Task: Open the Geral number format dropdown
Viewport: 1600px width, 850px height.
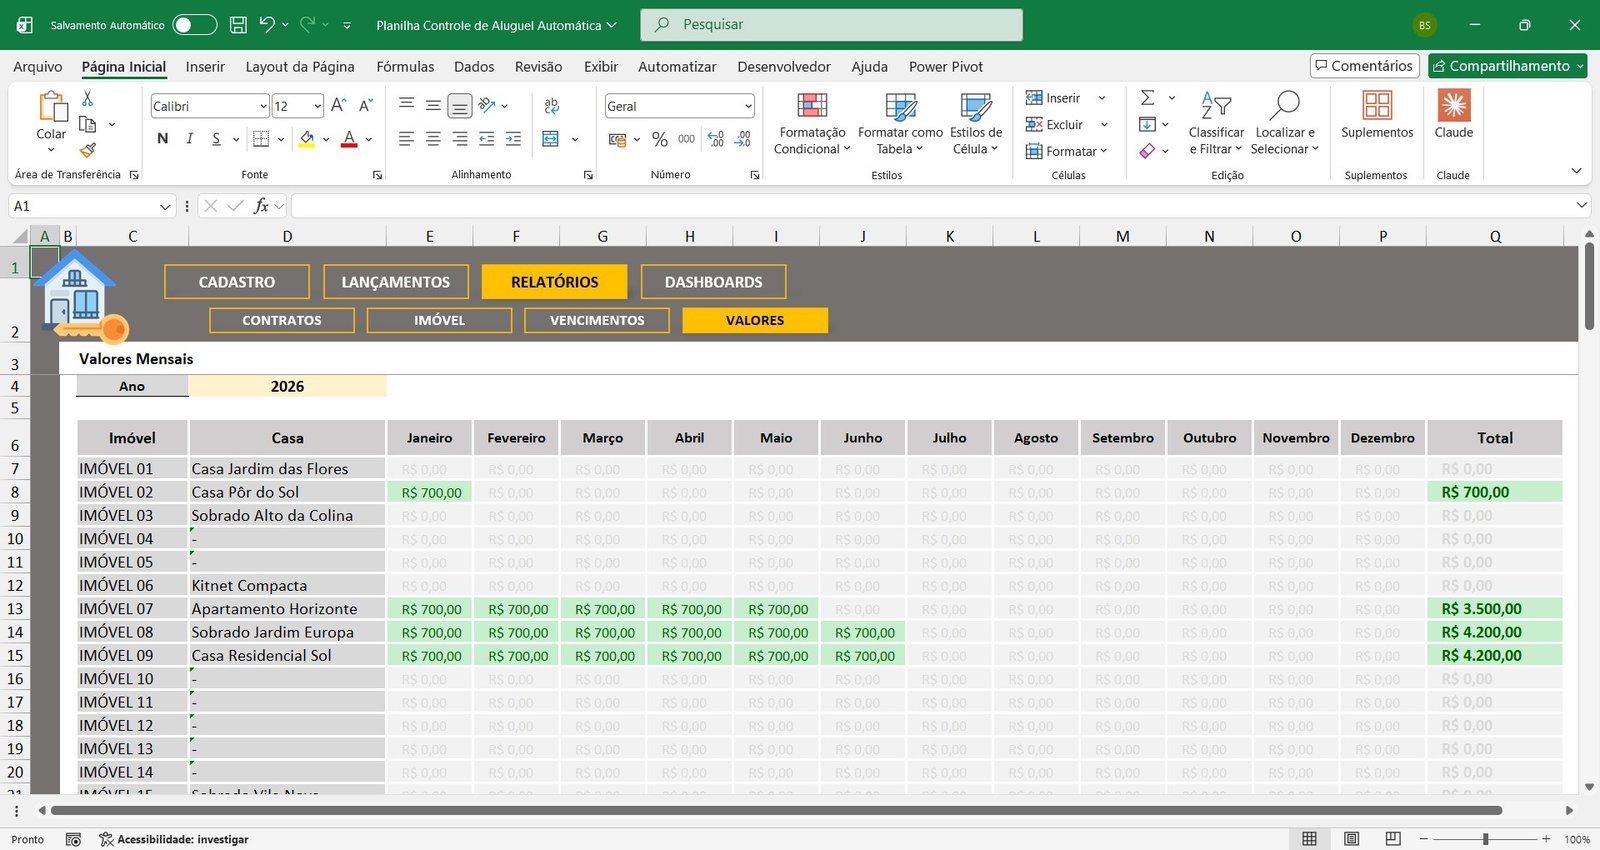Action: [x=748, y=106]
